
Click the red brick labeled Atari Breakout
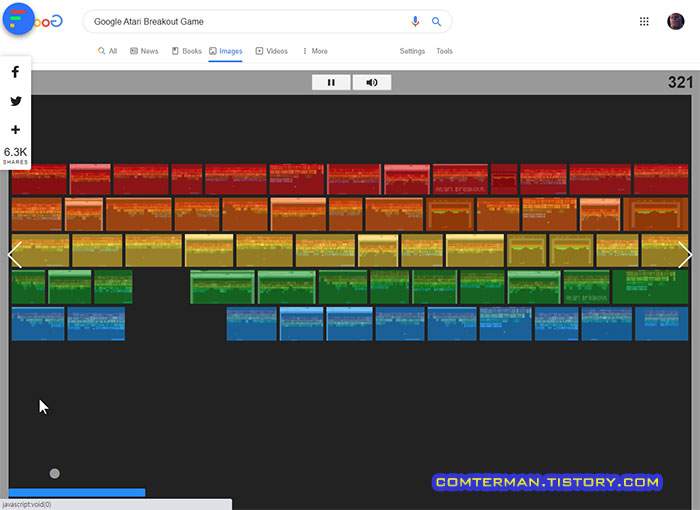click(460, 179)
